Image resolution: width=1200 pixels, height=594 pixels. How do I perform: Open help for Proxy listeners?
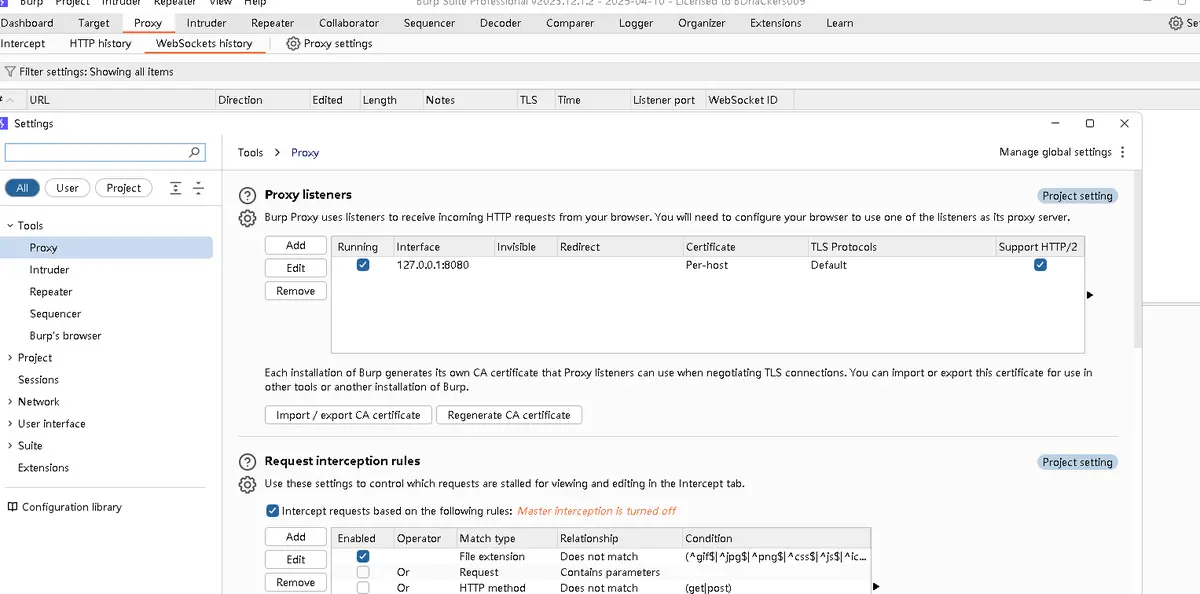pyautogui.click(x=247, y=195)
